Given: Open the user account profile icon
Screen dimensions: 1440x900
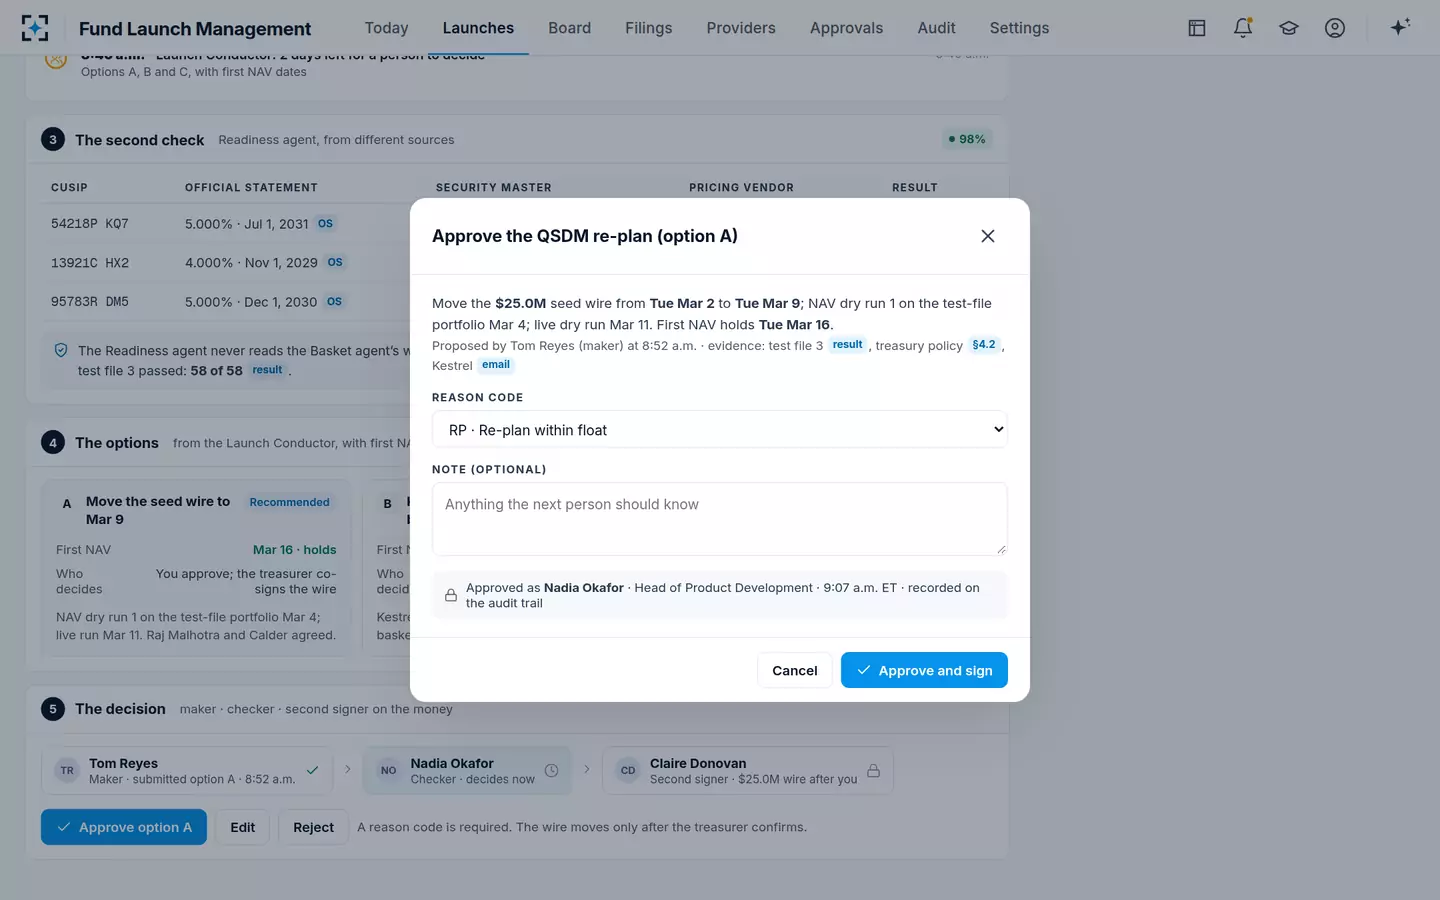Looking at the screenshot, I should (x=1335, y=28).
